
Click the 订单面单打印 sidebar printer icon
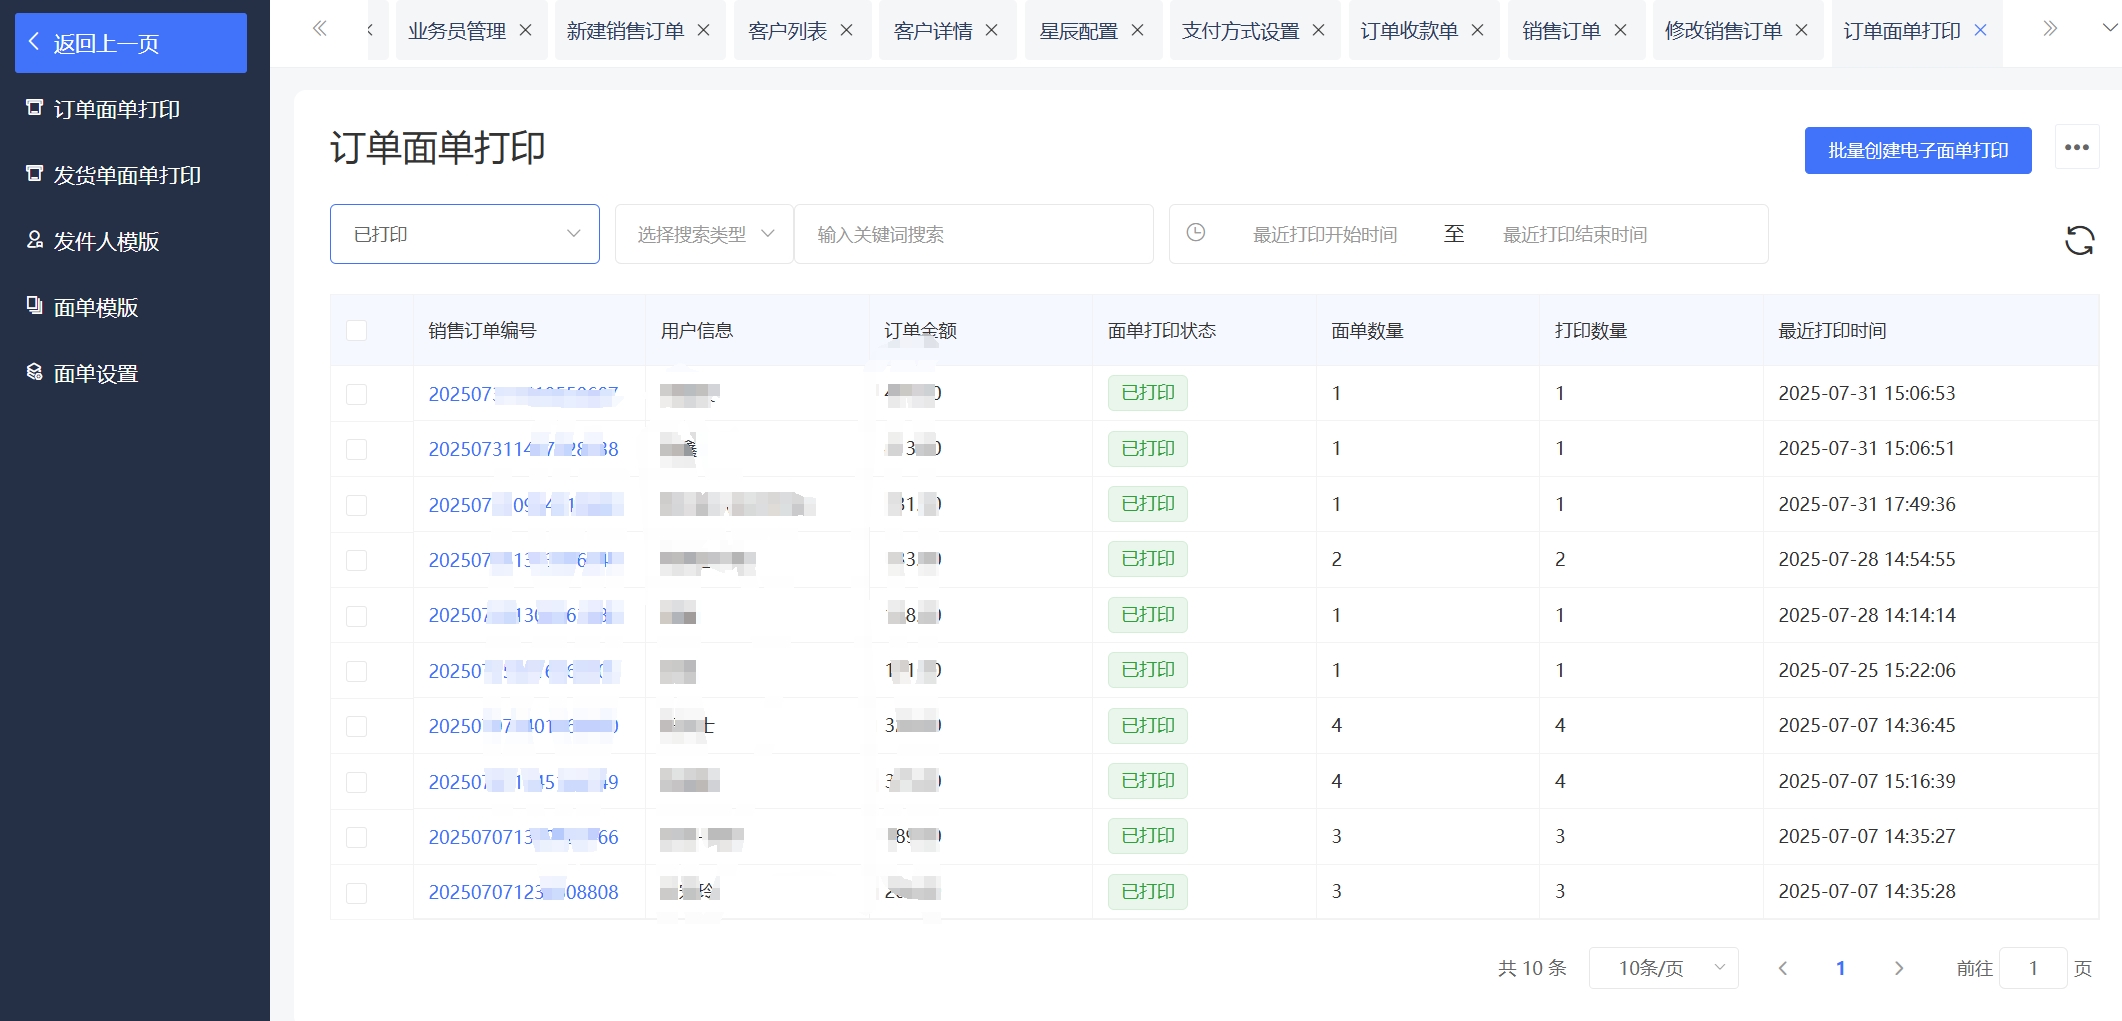(34, 107)
